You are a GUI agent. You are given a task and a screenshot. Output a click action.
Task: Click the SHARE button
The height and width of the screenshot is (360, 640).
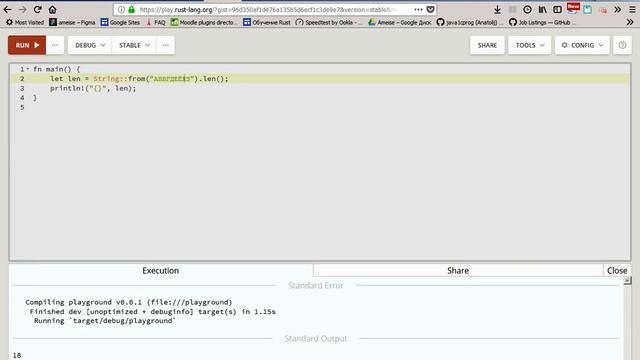point(487,45)
